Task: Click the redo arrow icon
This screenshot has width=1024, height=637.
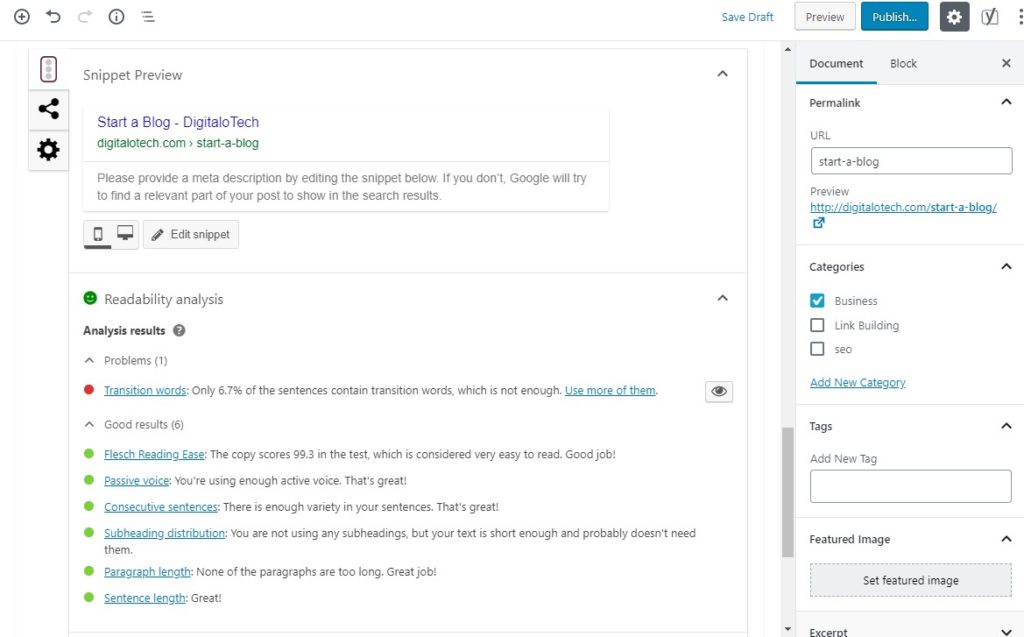Action: coord(85,17)
